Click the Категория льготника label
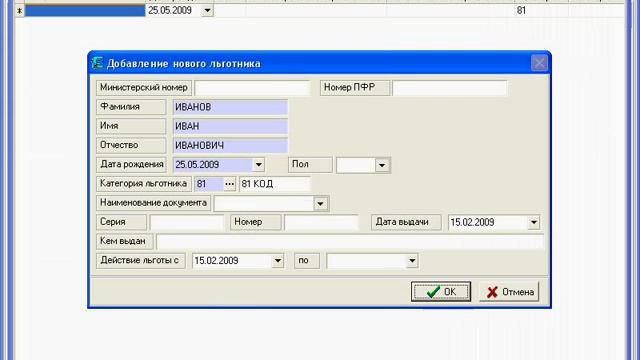Image resolution: width=640 pixels, height=360 pixels. [144, 184]
